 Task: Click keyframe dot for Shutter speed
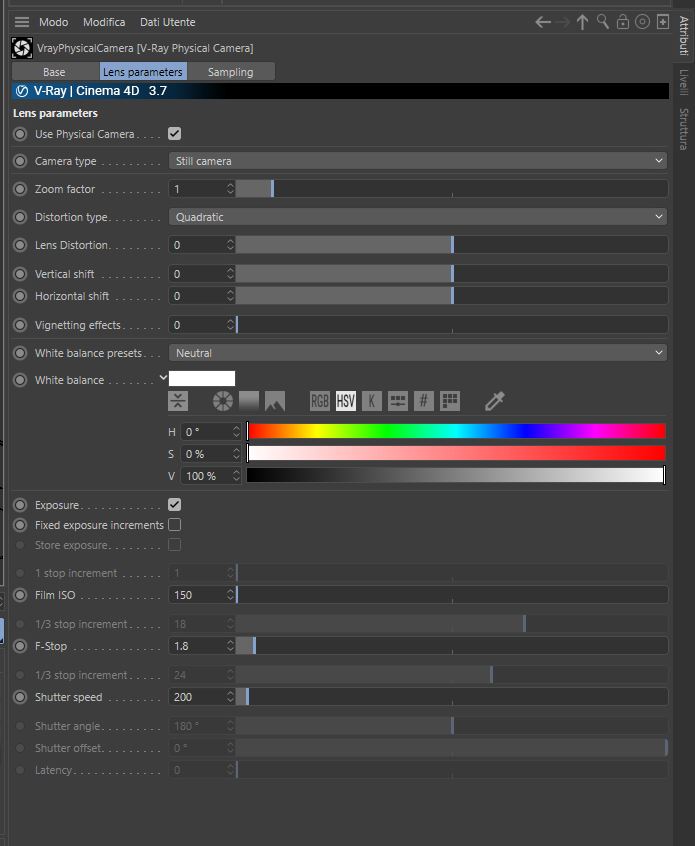(20, 697)
